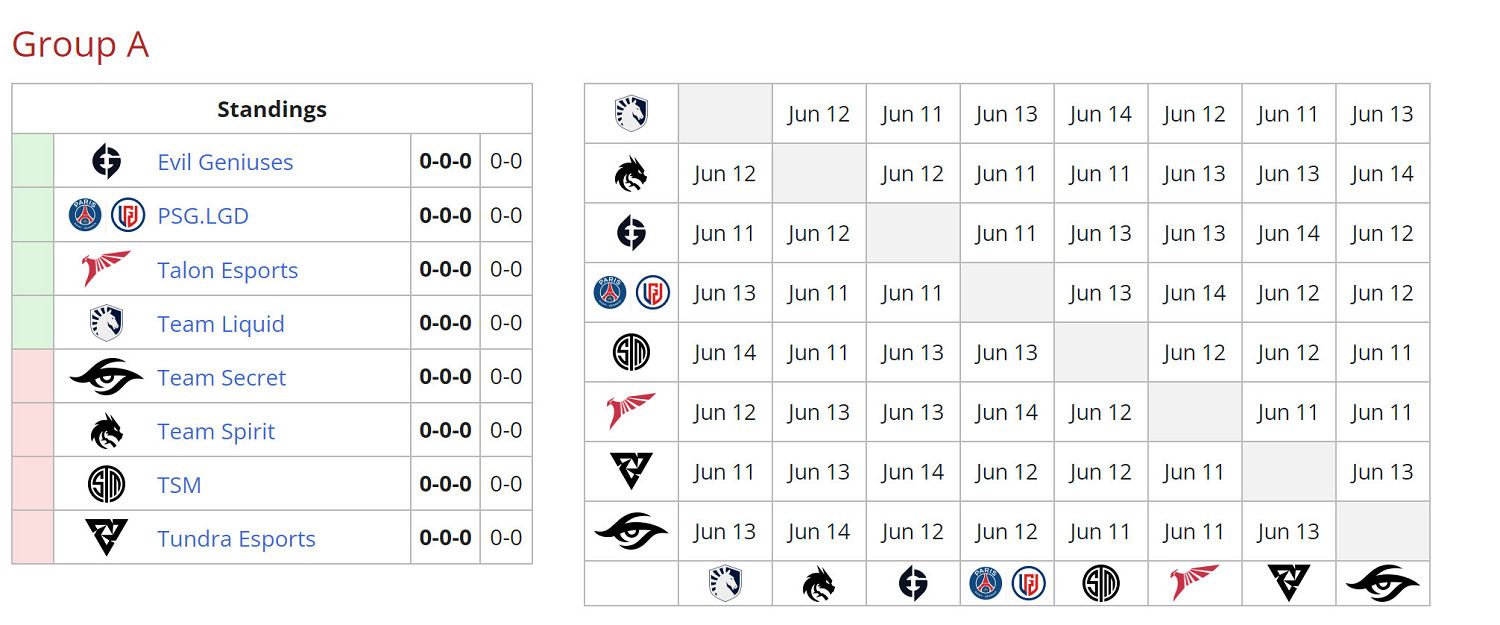
Task: Go to the Talon Esports team page link
Action: tap(227, 270)
